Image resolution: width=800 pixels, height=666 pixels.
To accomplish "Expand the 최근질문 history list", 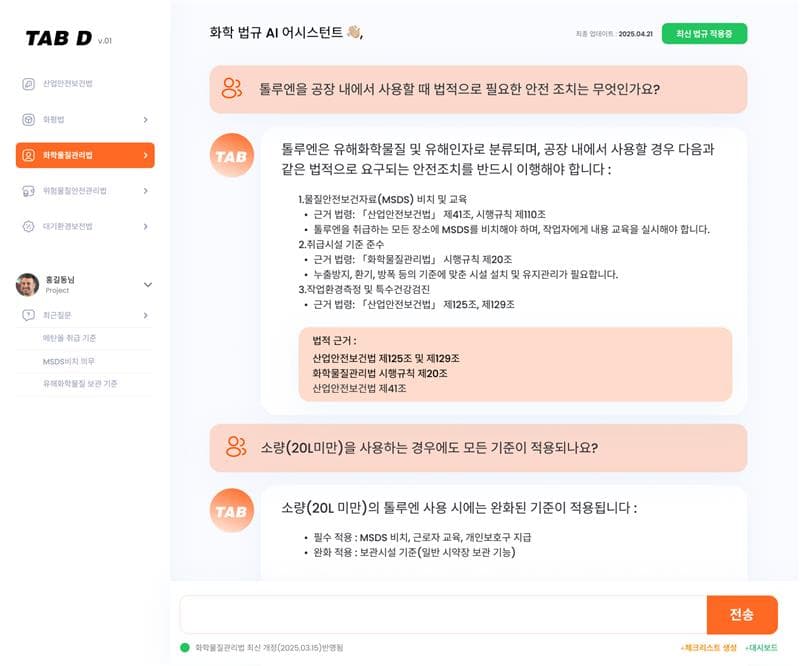I will [x=145, y=313].
